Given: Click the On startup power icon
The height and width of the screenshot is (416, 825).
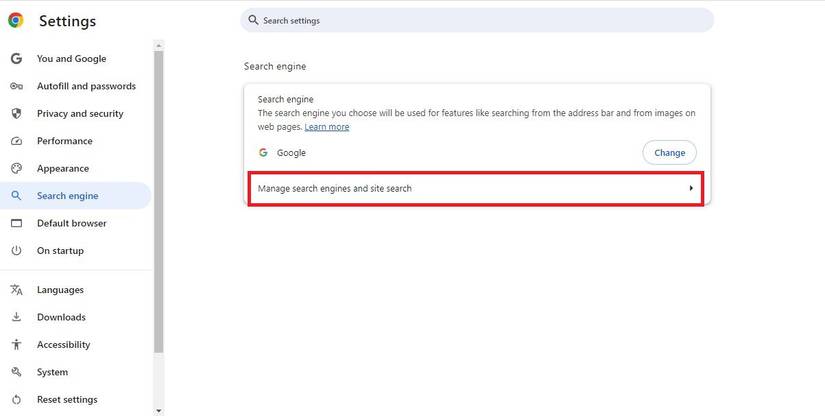Looking at the screenshot, I should click(x=16, y=251).
